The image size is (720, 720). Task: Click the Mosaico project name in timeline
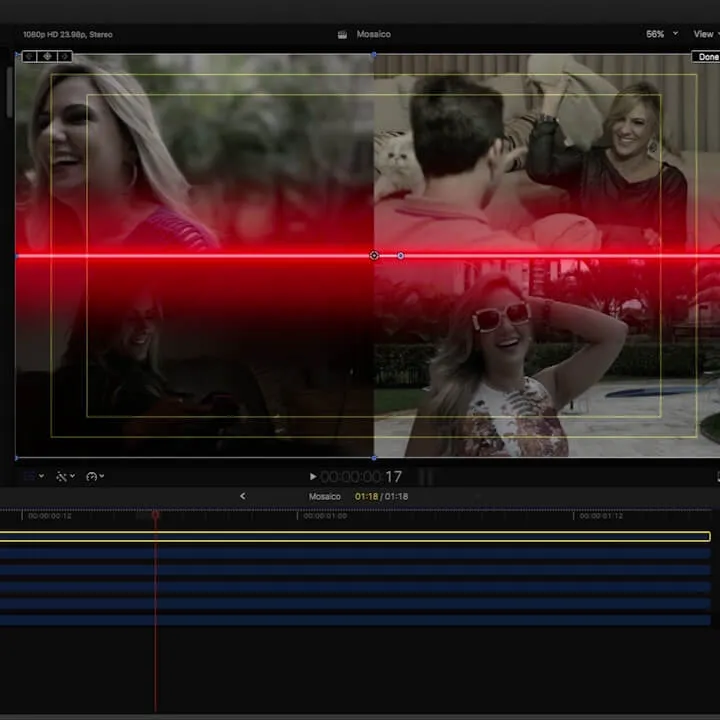tap(324, 496)
